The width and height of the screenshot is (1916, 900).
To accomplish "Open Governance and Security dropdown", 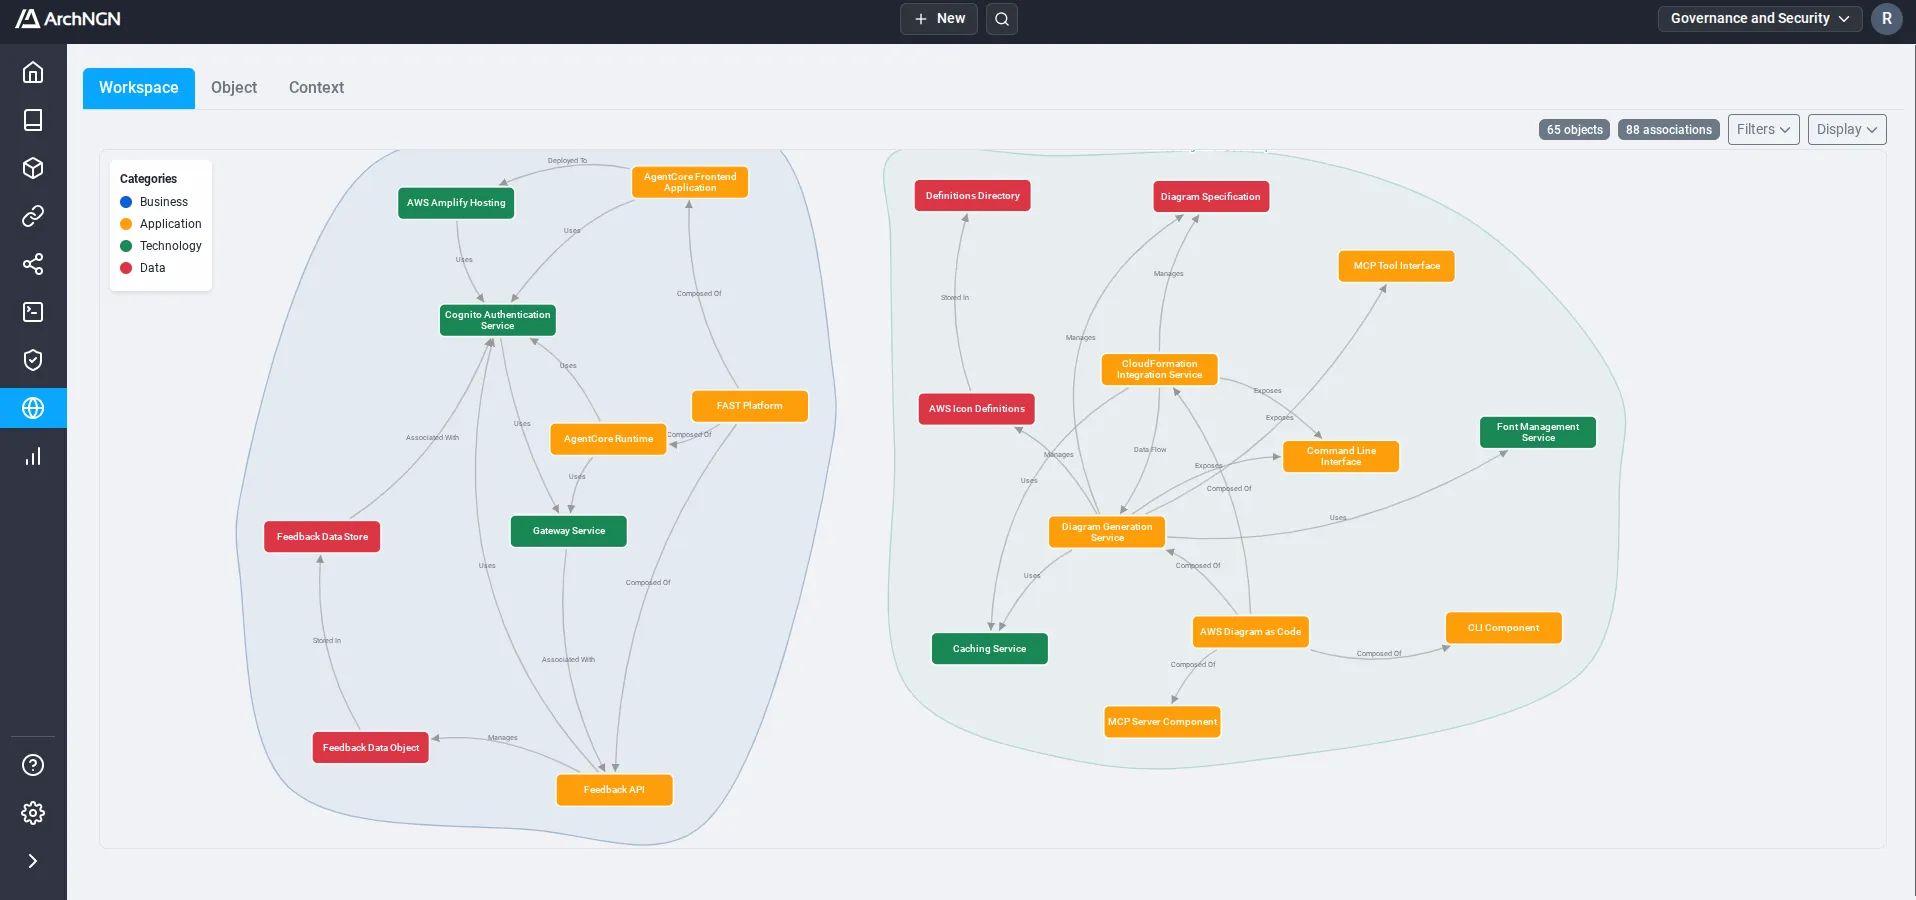I will pos(1760,18).
